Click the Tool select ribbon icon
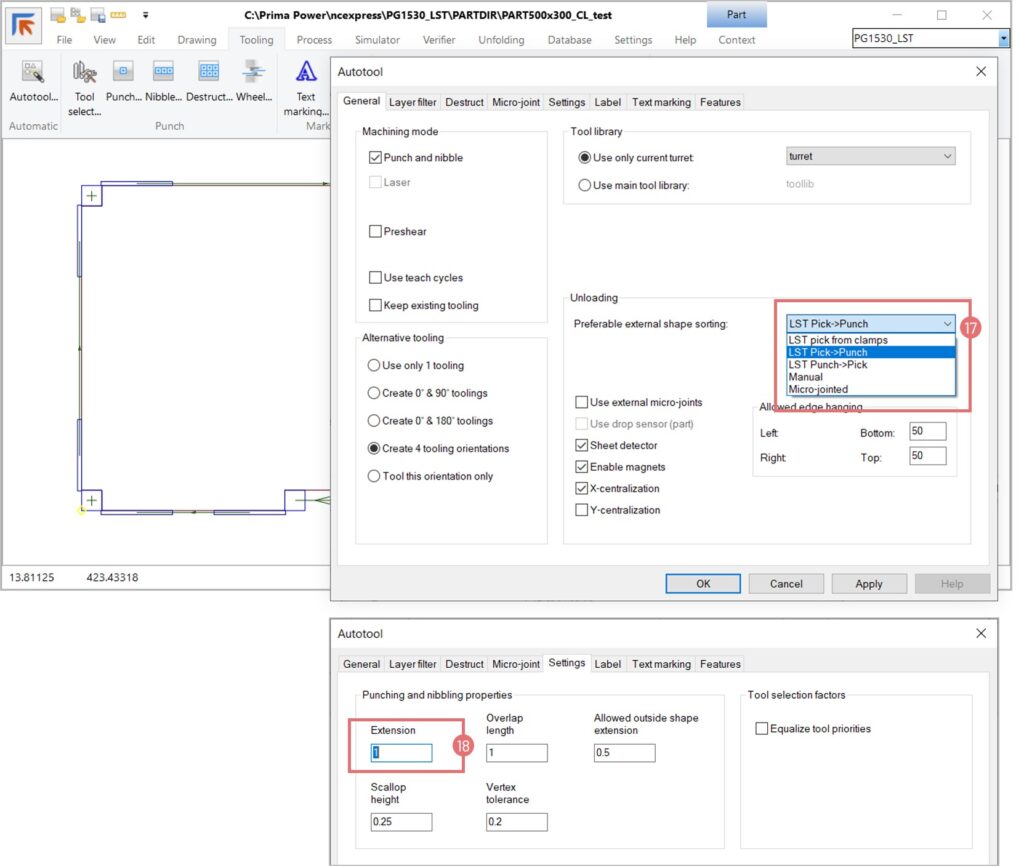Screen dimensions: 1024x866 coord(84,73)
